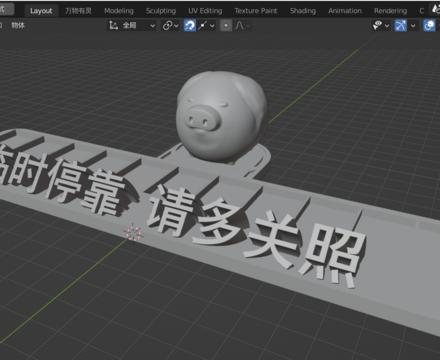440x360 pixels.
Task: Expand the gizmo options arrow
Action: click(x=413, y=26)
